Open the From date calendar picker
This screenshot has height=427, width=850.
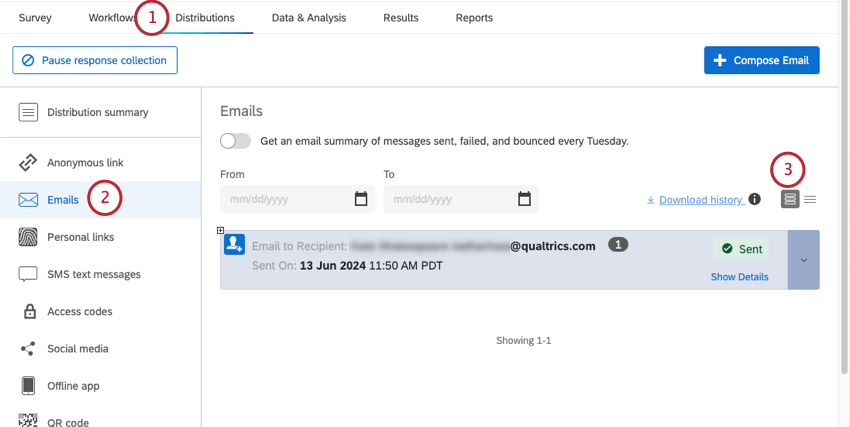tap(361, 199)
